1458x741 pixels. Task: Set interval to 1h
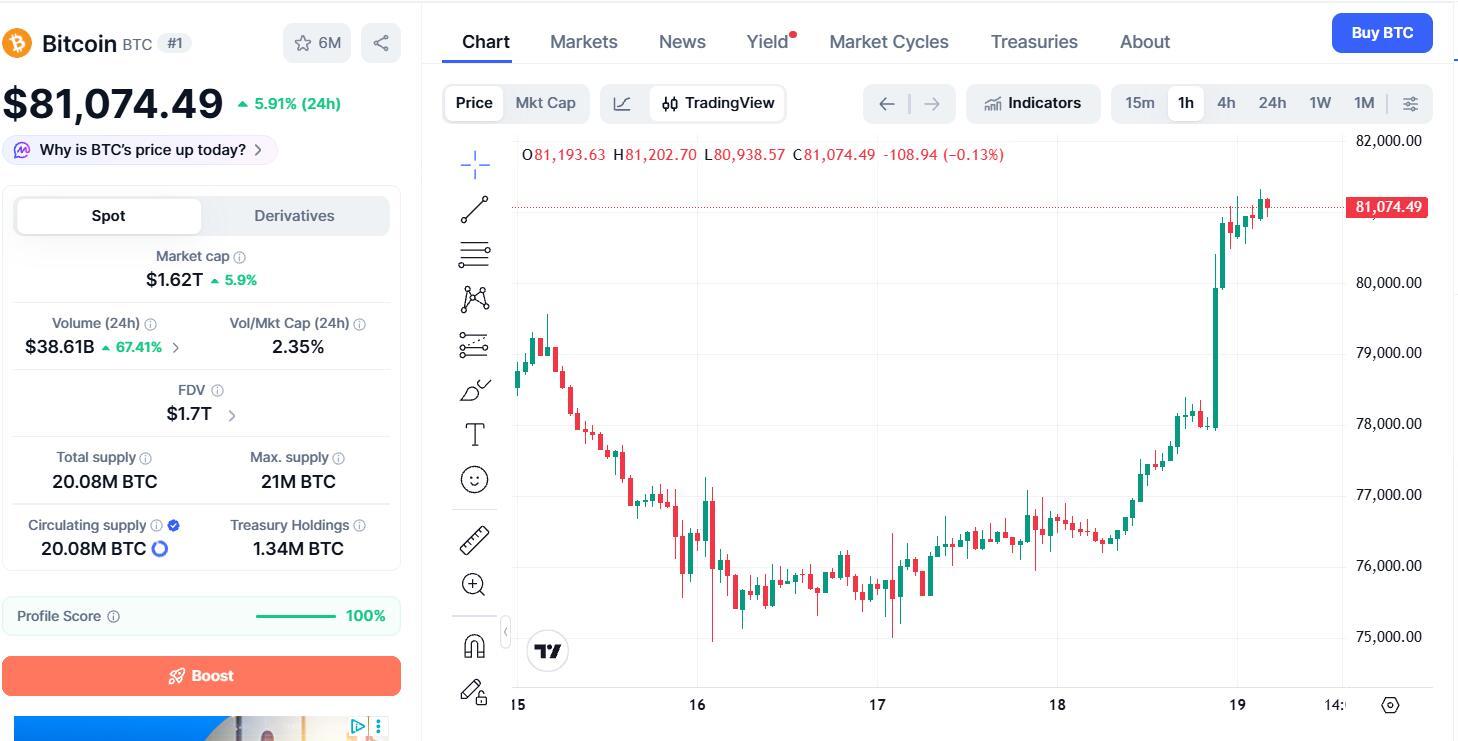click(1186, 103)
